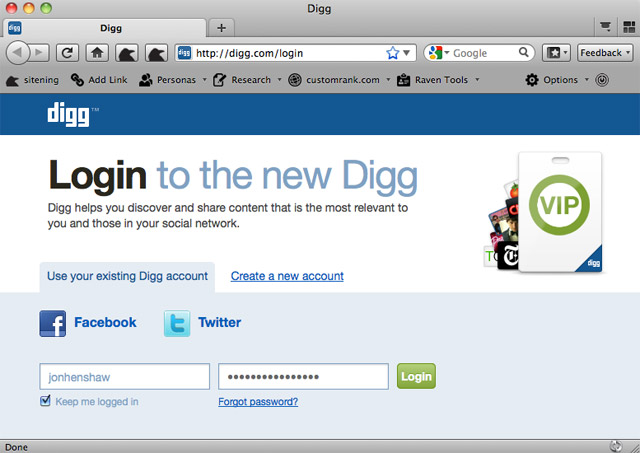
Task: Click the username field containing jonhenshaw
Action: [x=124, y=376]
